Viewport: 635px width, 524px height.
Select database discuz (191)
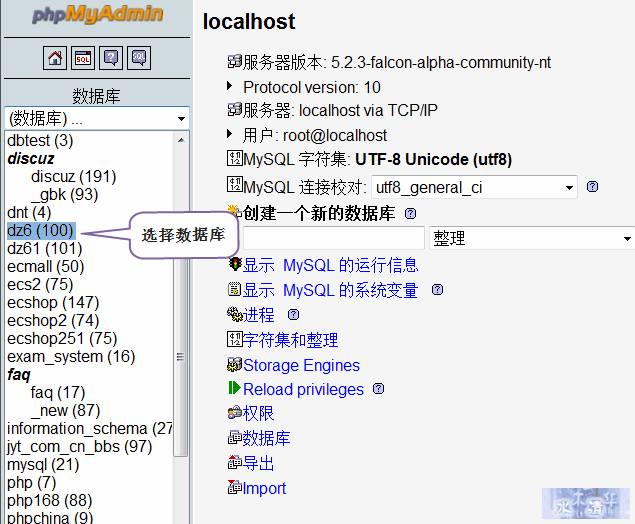(73, 177)
